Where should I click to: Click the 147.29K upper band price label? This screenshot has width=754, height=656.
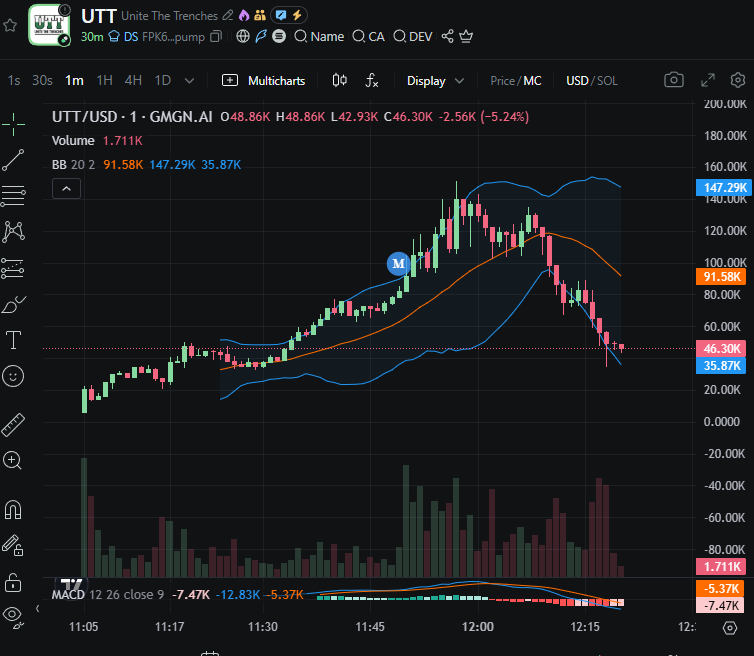[x=723, y=188]
